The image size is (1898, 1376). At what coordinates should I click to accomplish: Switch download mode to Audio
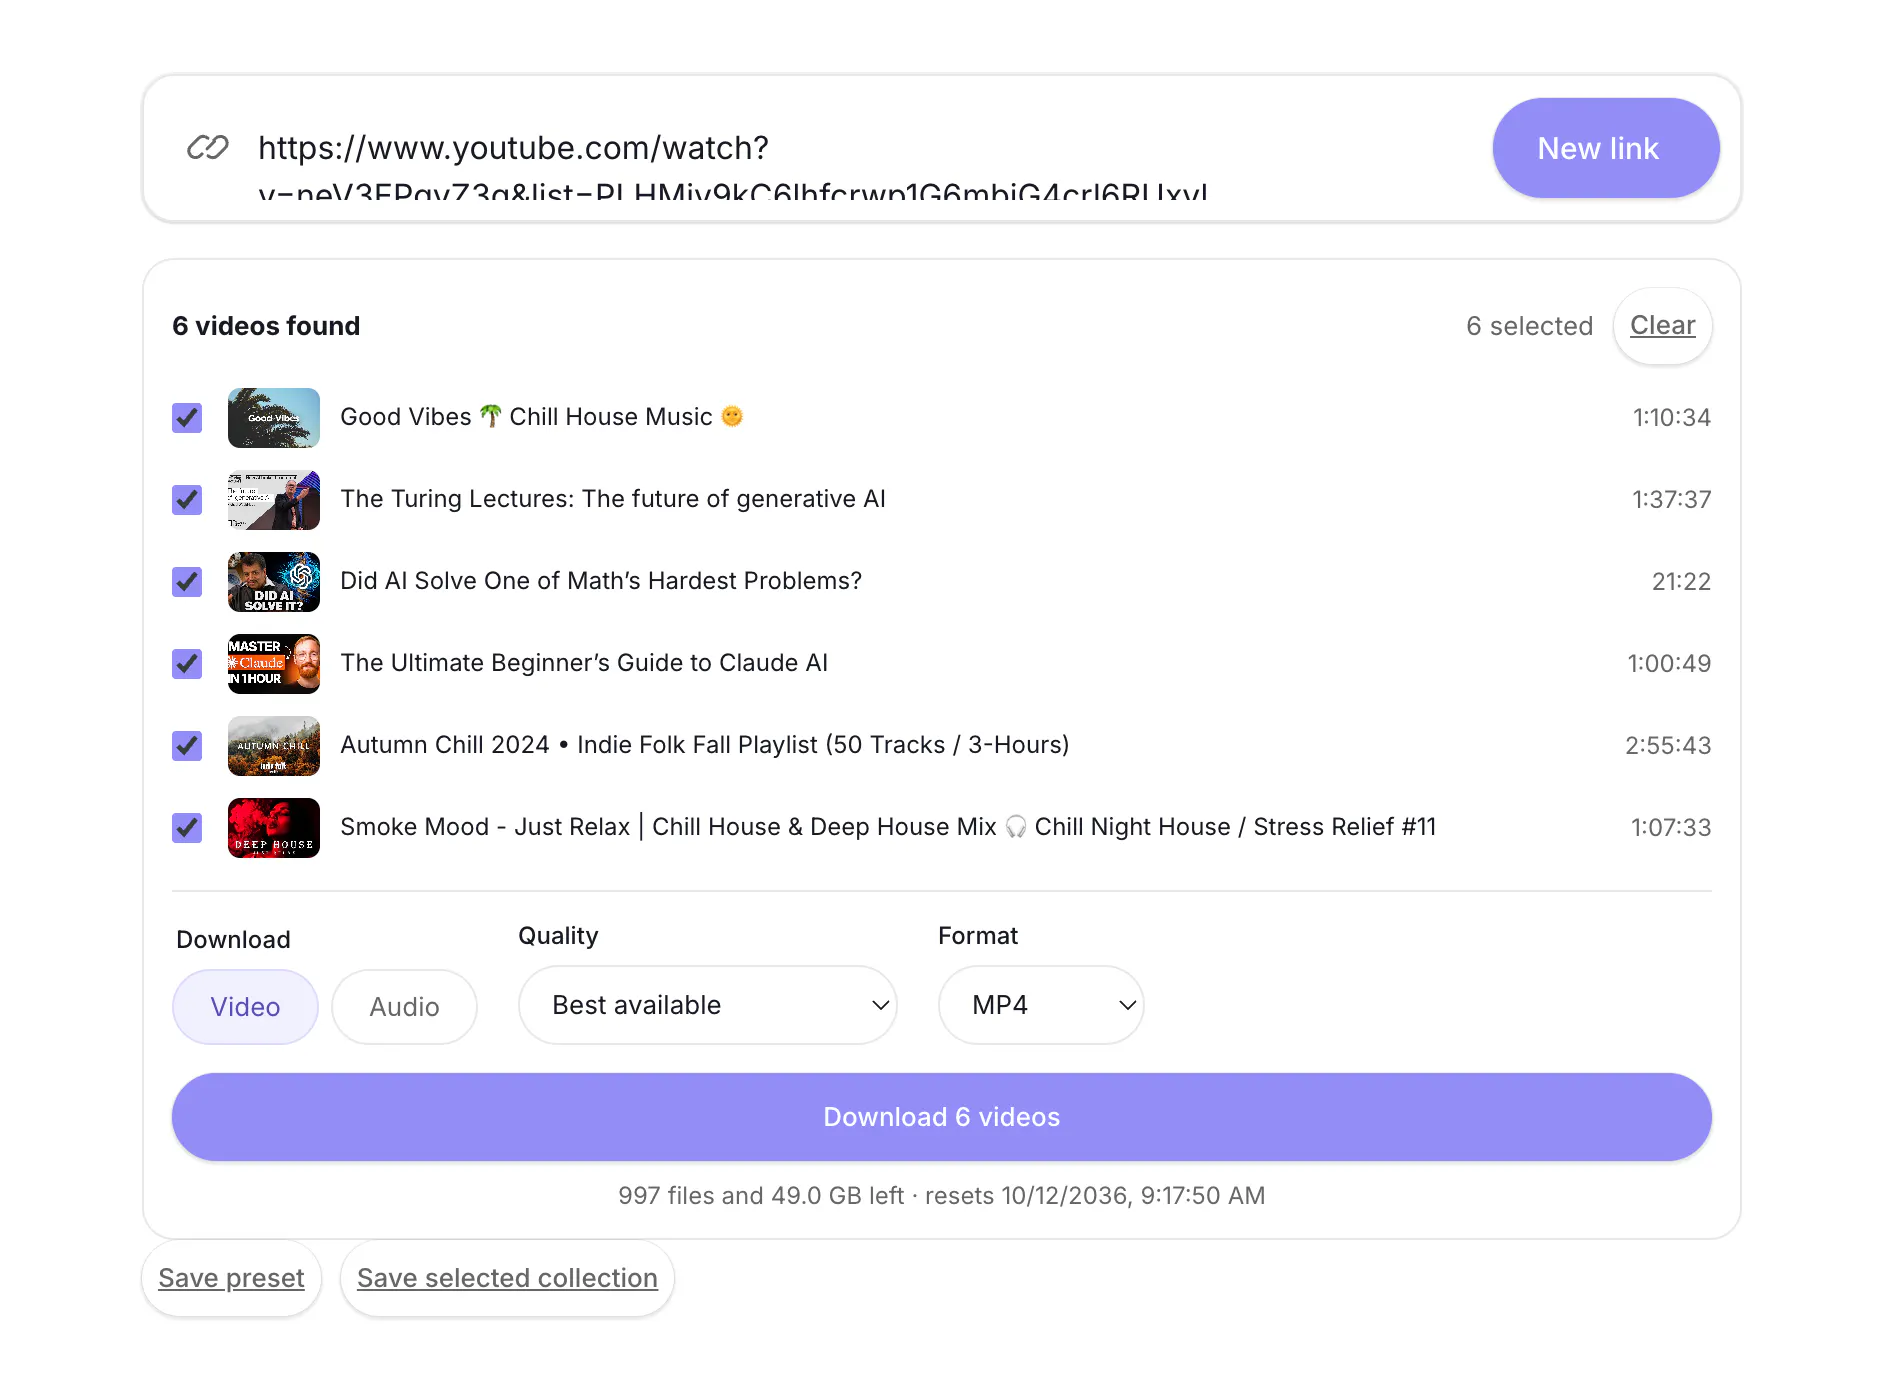point(404,1007)
